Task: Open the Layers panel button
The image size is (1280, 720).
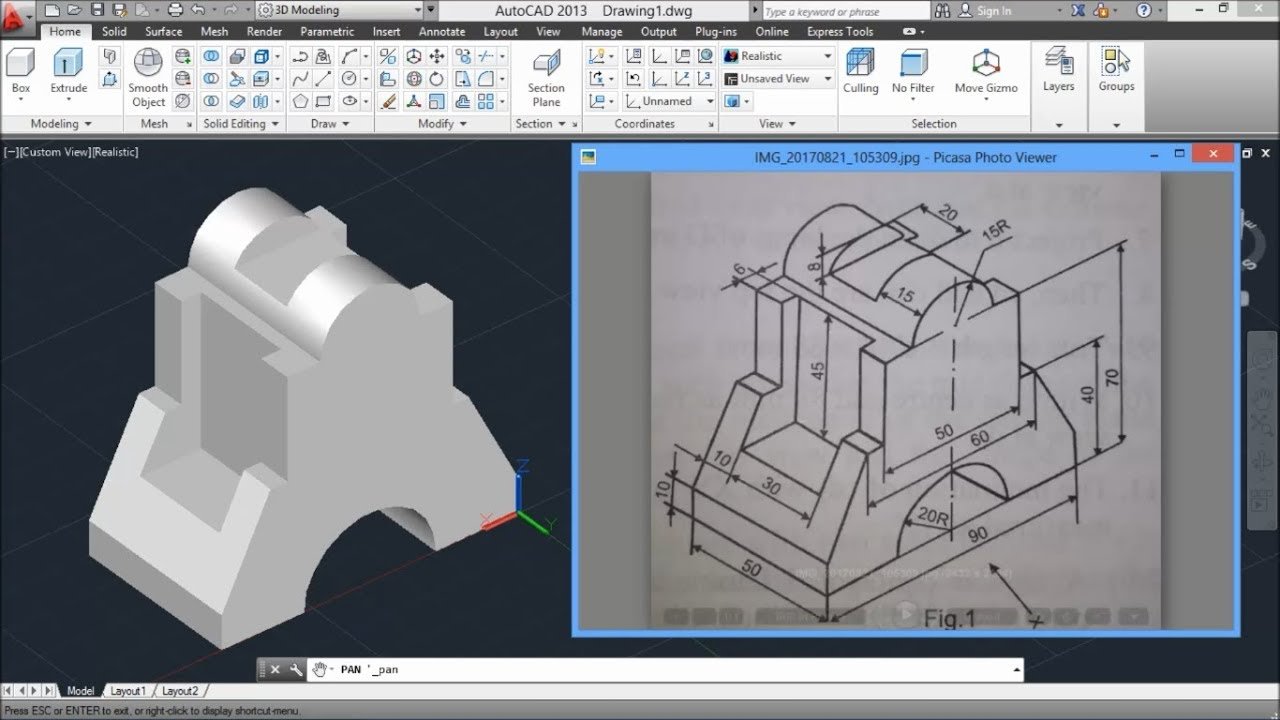Action: click(x=1058, y=70)
